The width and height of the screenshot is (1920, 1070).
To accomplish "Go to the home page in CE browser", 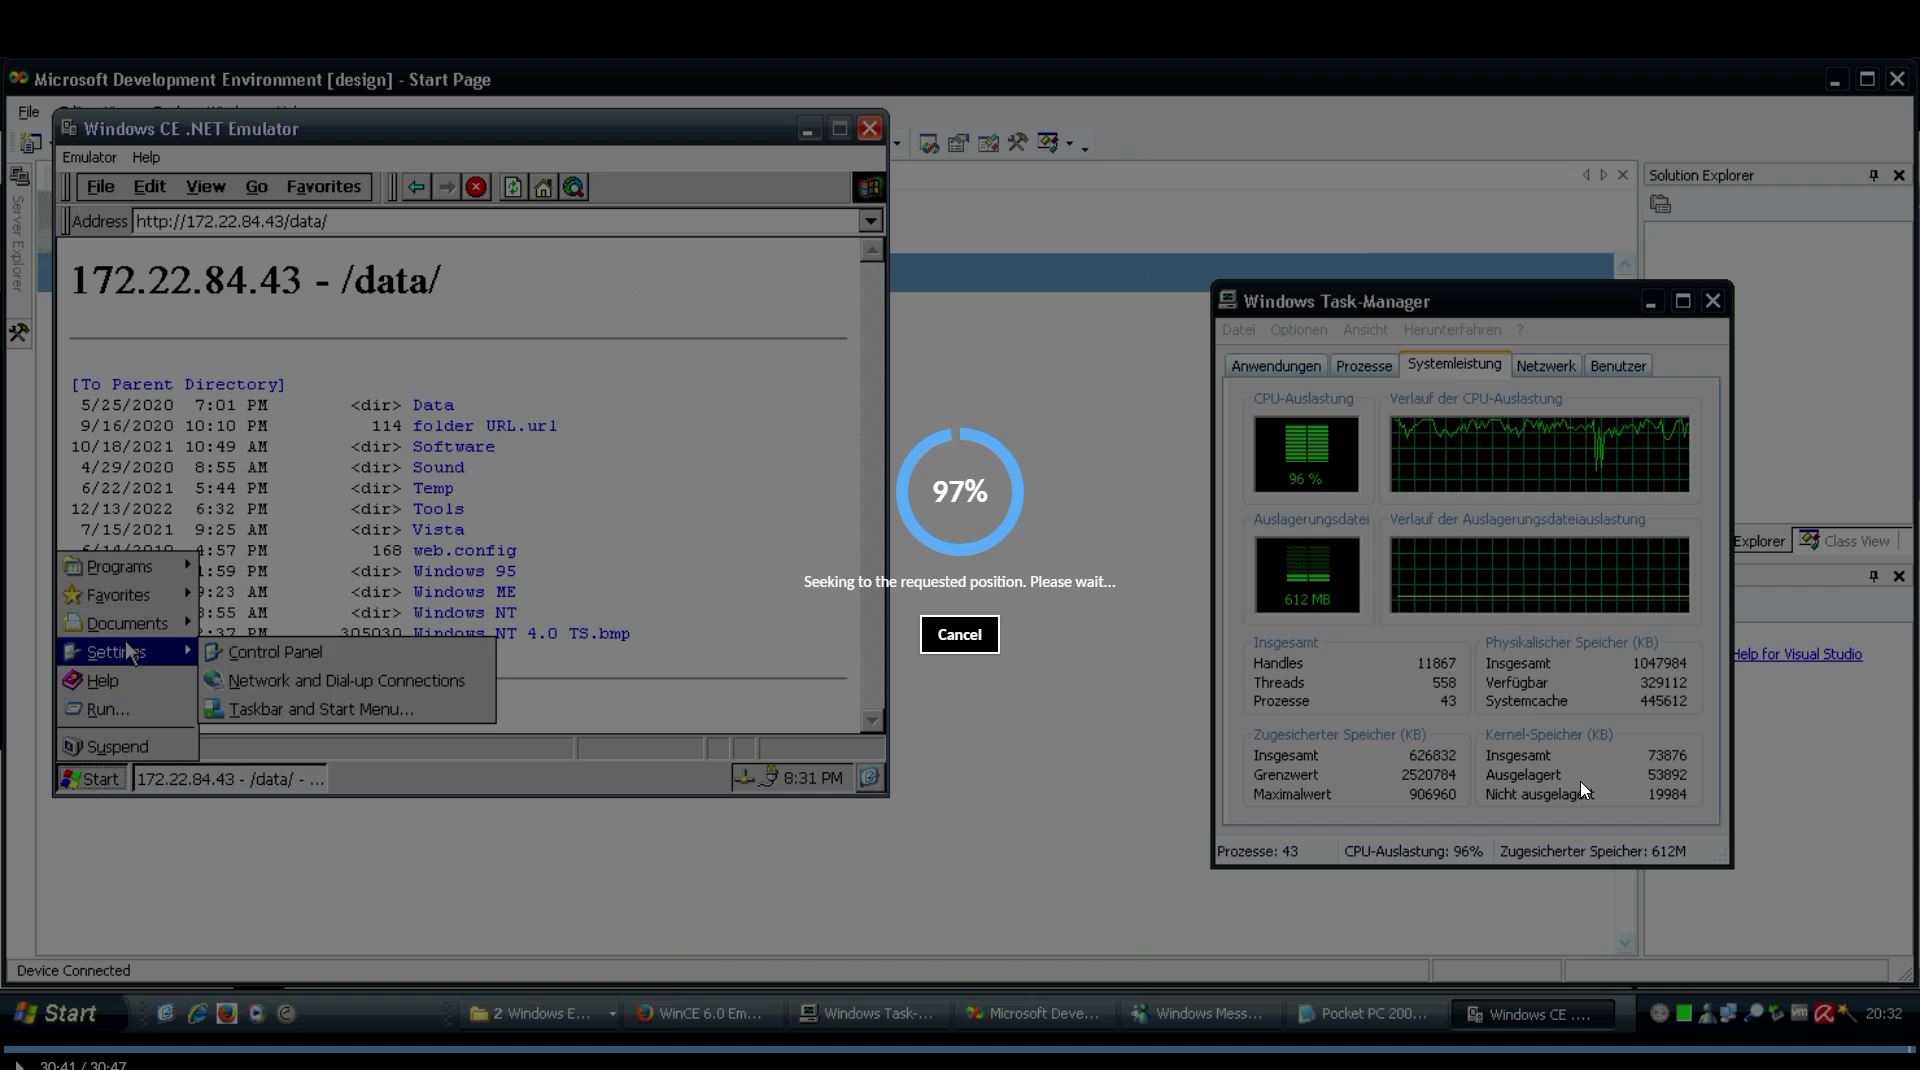I will 543,187.
